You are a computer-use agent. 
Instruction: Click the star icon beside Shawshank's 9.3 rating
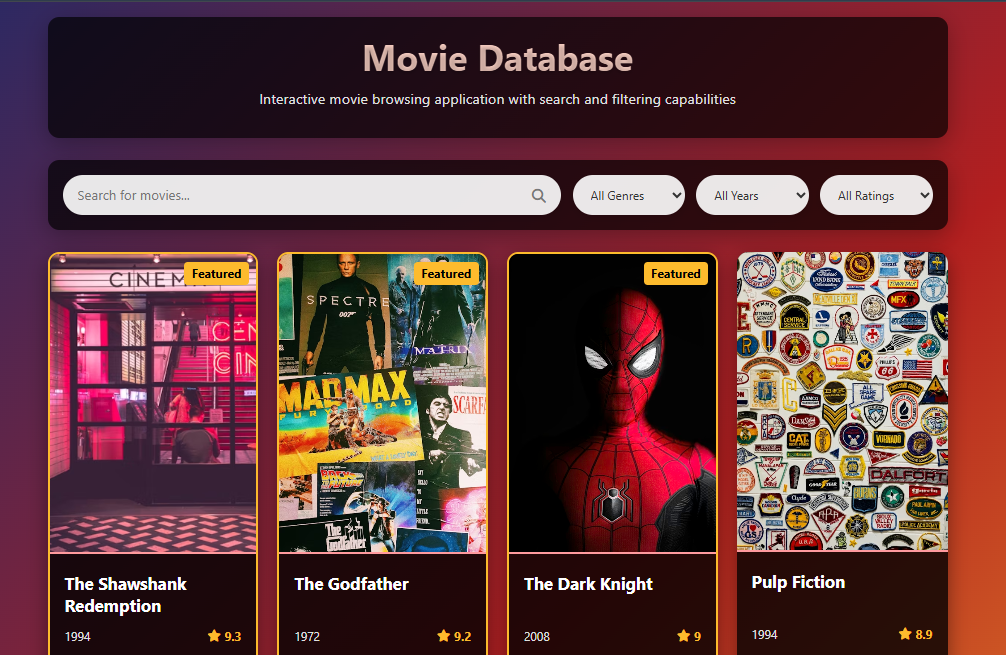coord(215,636)
